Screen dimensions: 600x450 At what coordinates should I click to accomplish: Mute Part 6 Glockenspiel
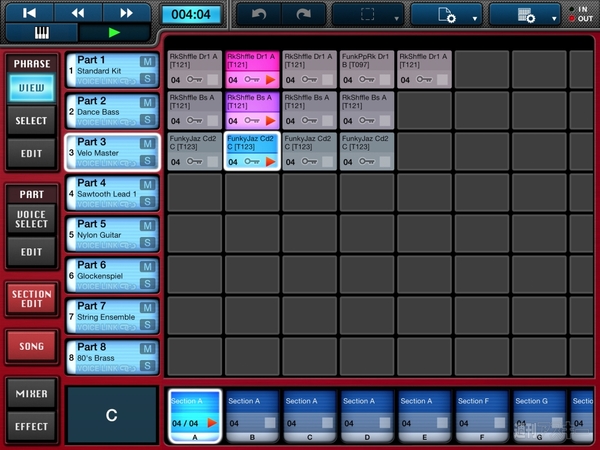147,267
